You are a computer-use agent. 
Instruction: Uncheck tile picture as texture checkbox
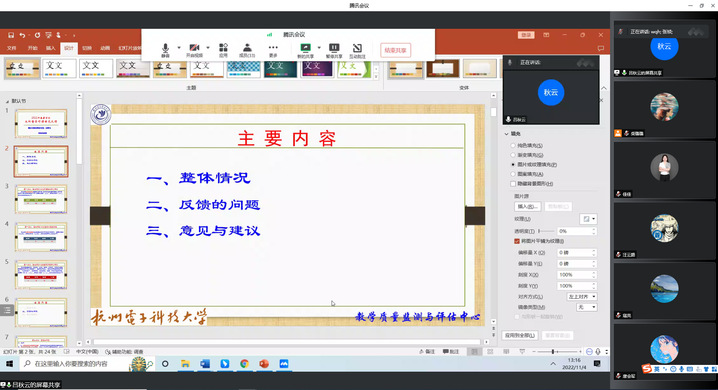517,241
